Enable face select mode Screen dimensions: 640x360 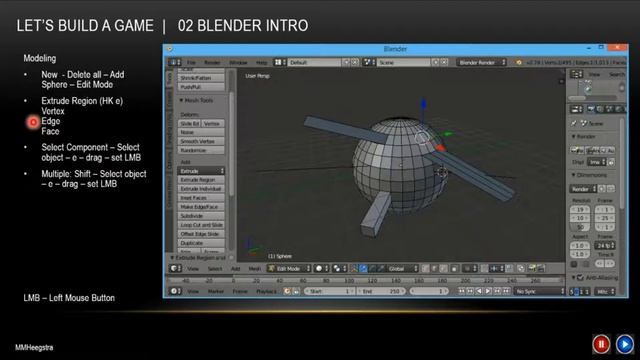(x=443, y=268)
